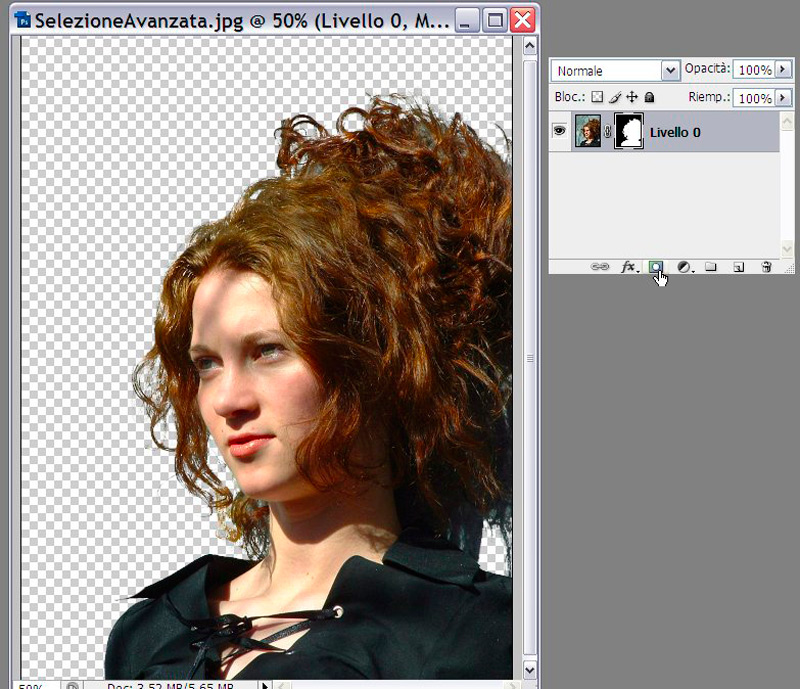Image resolution: width=800 pixels, height=689 pixels.
Task: Click the add layer mask icon
Action: [656, 267]
